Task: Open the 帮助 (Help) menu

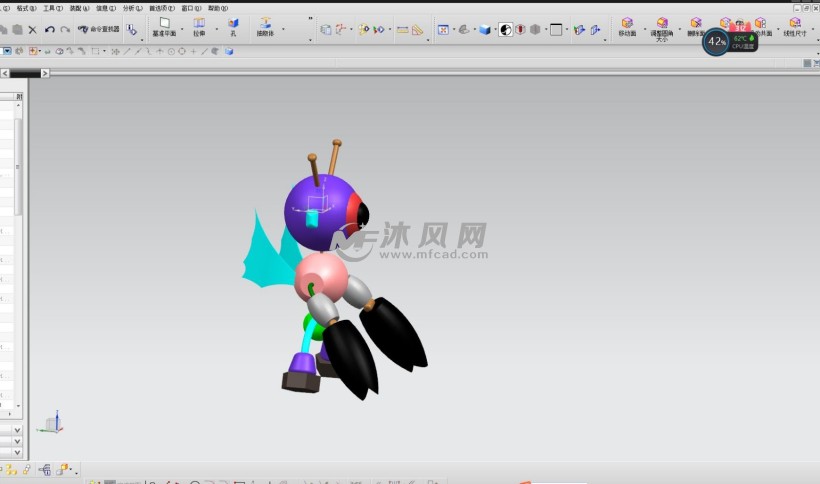Action: 218,8
